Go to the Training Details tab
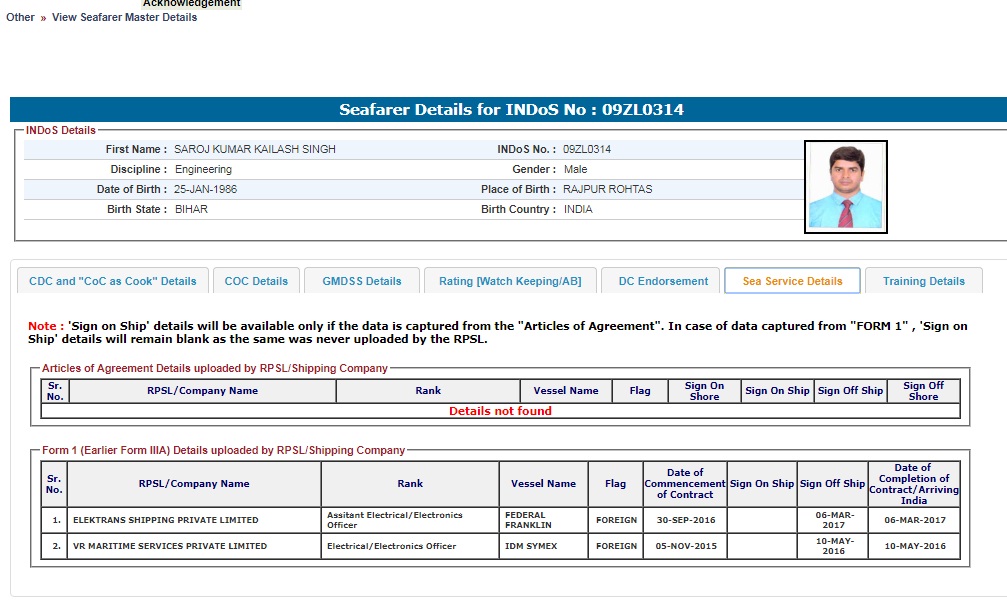Screen dimensions: 1007x600 923,281
